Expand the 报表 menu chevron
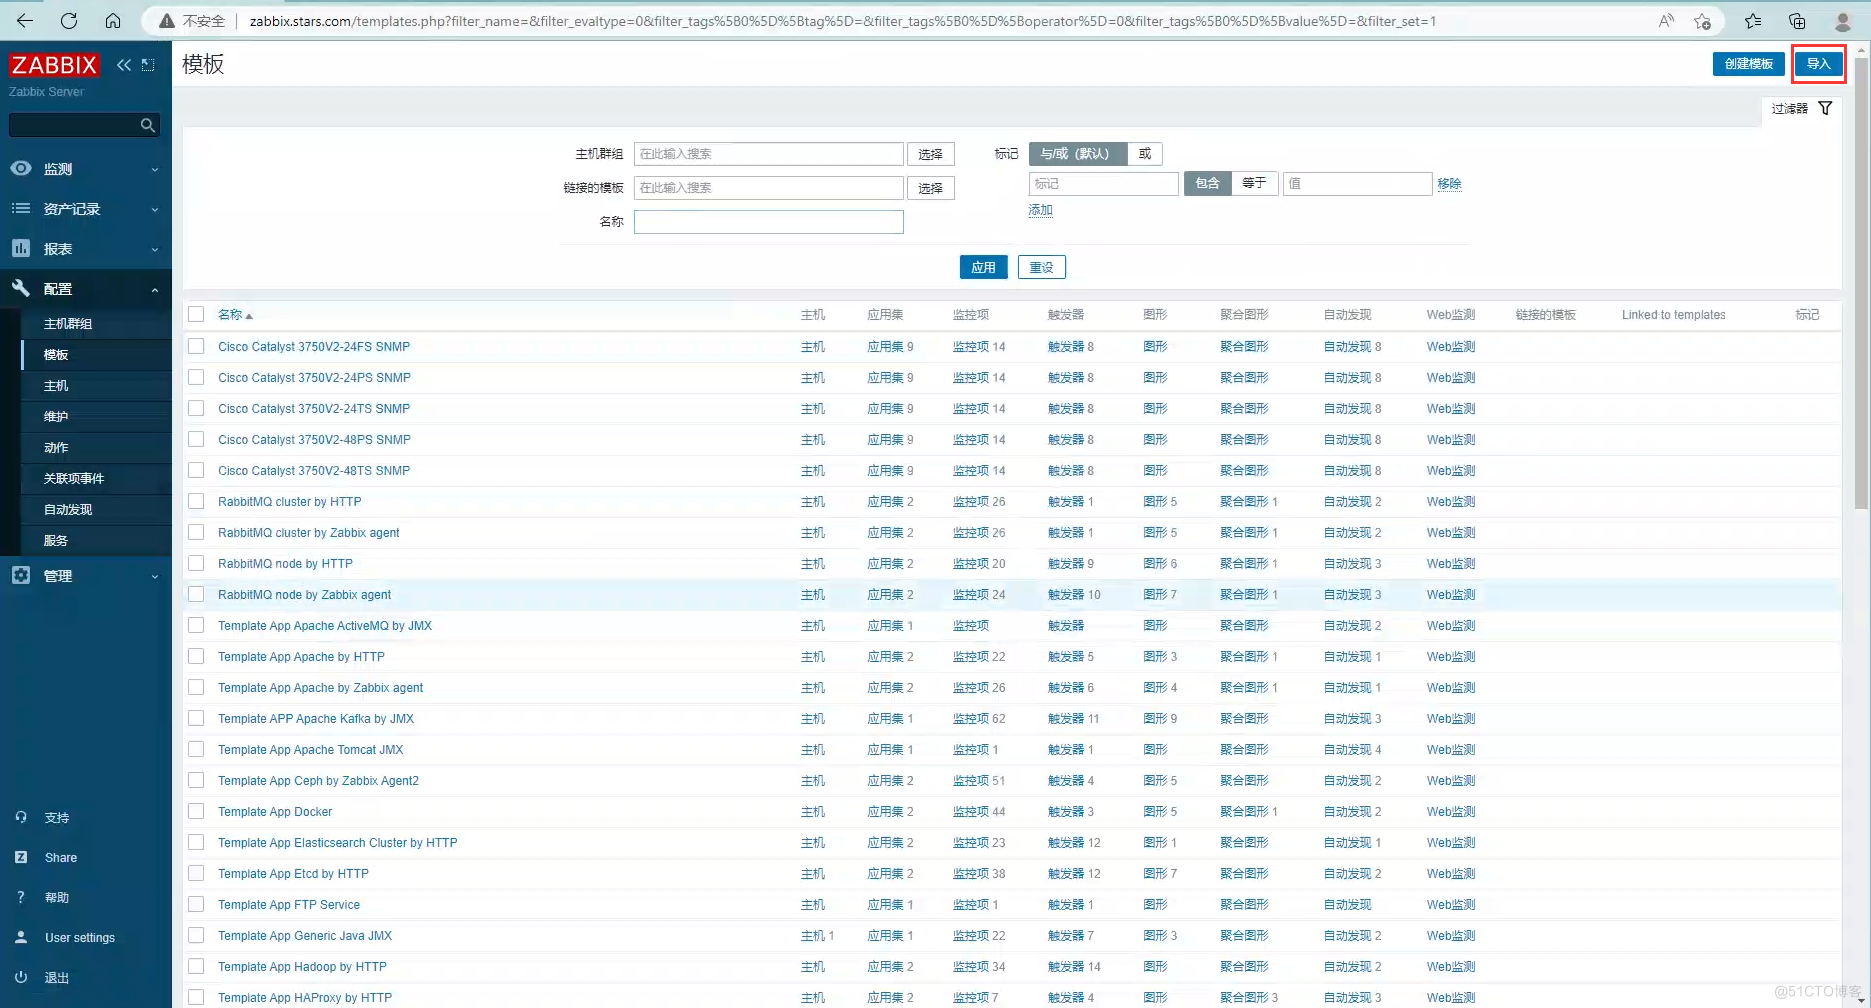This screenshot has height=1008, width=1871. [155, 249]
